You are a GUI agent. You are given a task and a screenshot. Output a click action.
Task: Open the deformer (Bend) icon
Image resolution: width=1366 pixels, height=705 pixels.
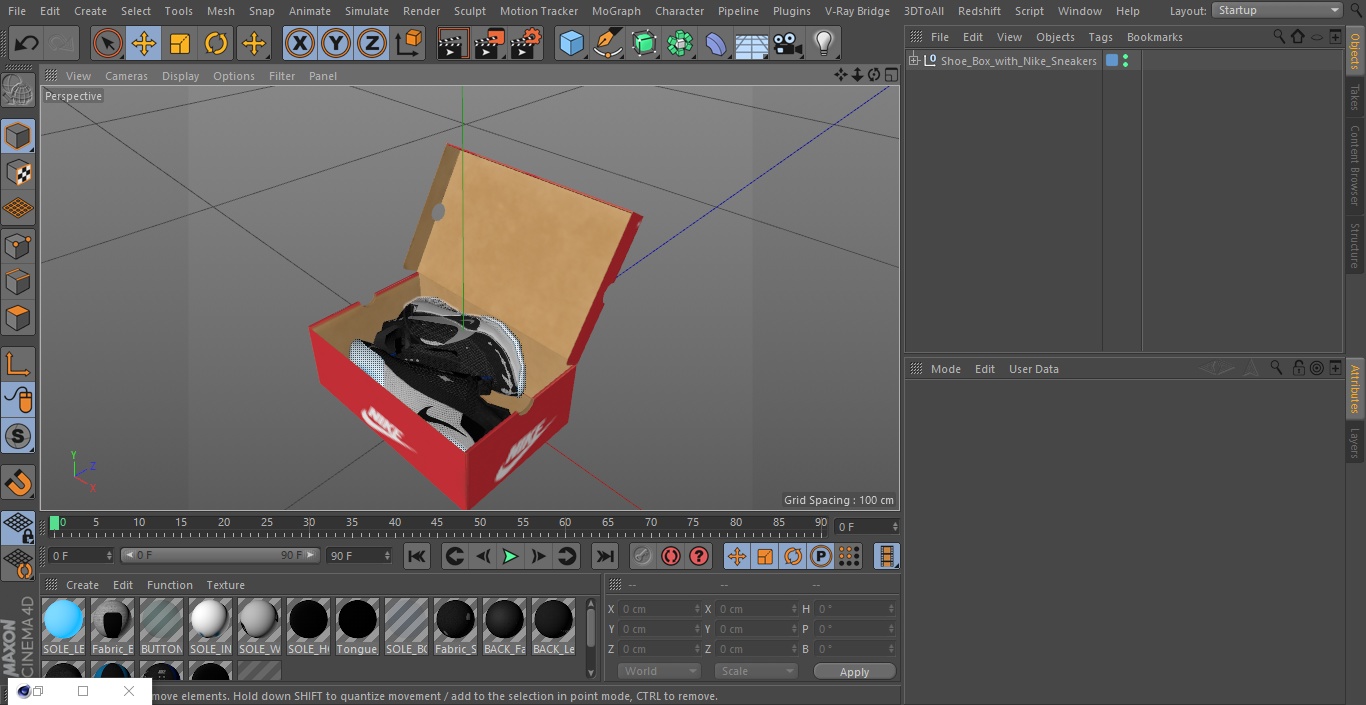point(716,43)
